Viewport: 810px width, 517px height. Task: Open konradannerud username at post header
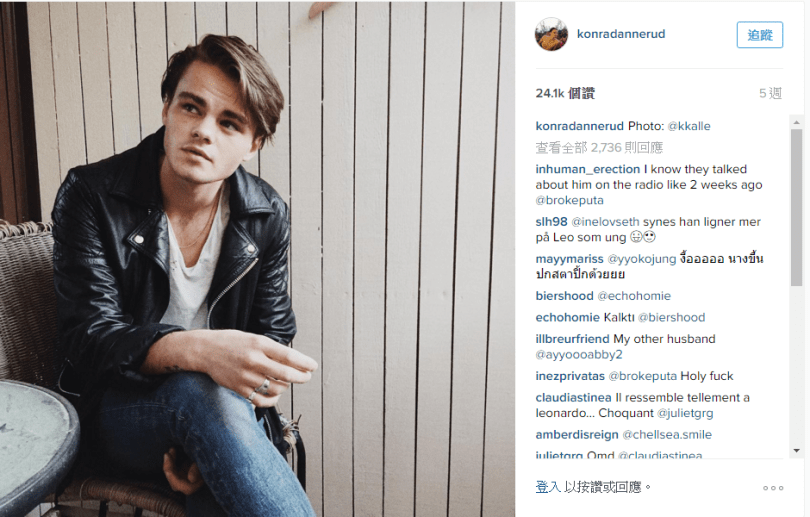click(x=621, y=34)
